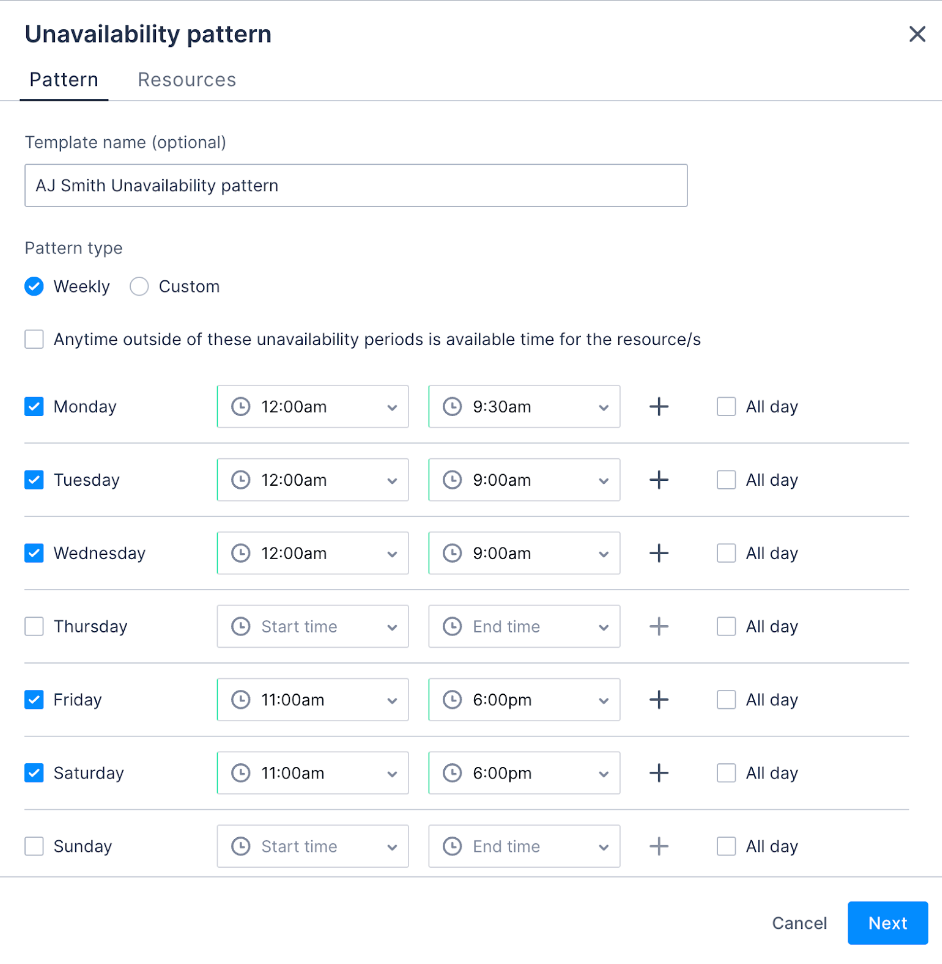Click the plus icon on Tuesday's row
942x964 pixels.
[x=658, y=480]
